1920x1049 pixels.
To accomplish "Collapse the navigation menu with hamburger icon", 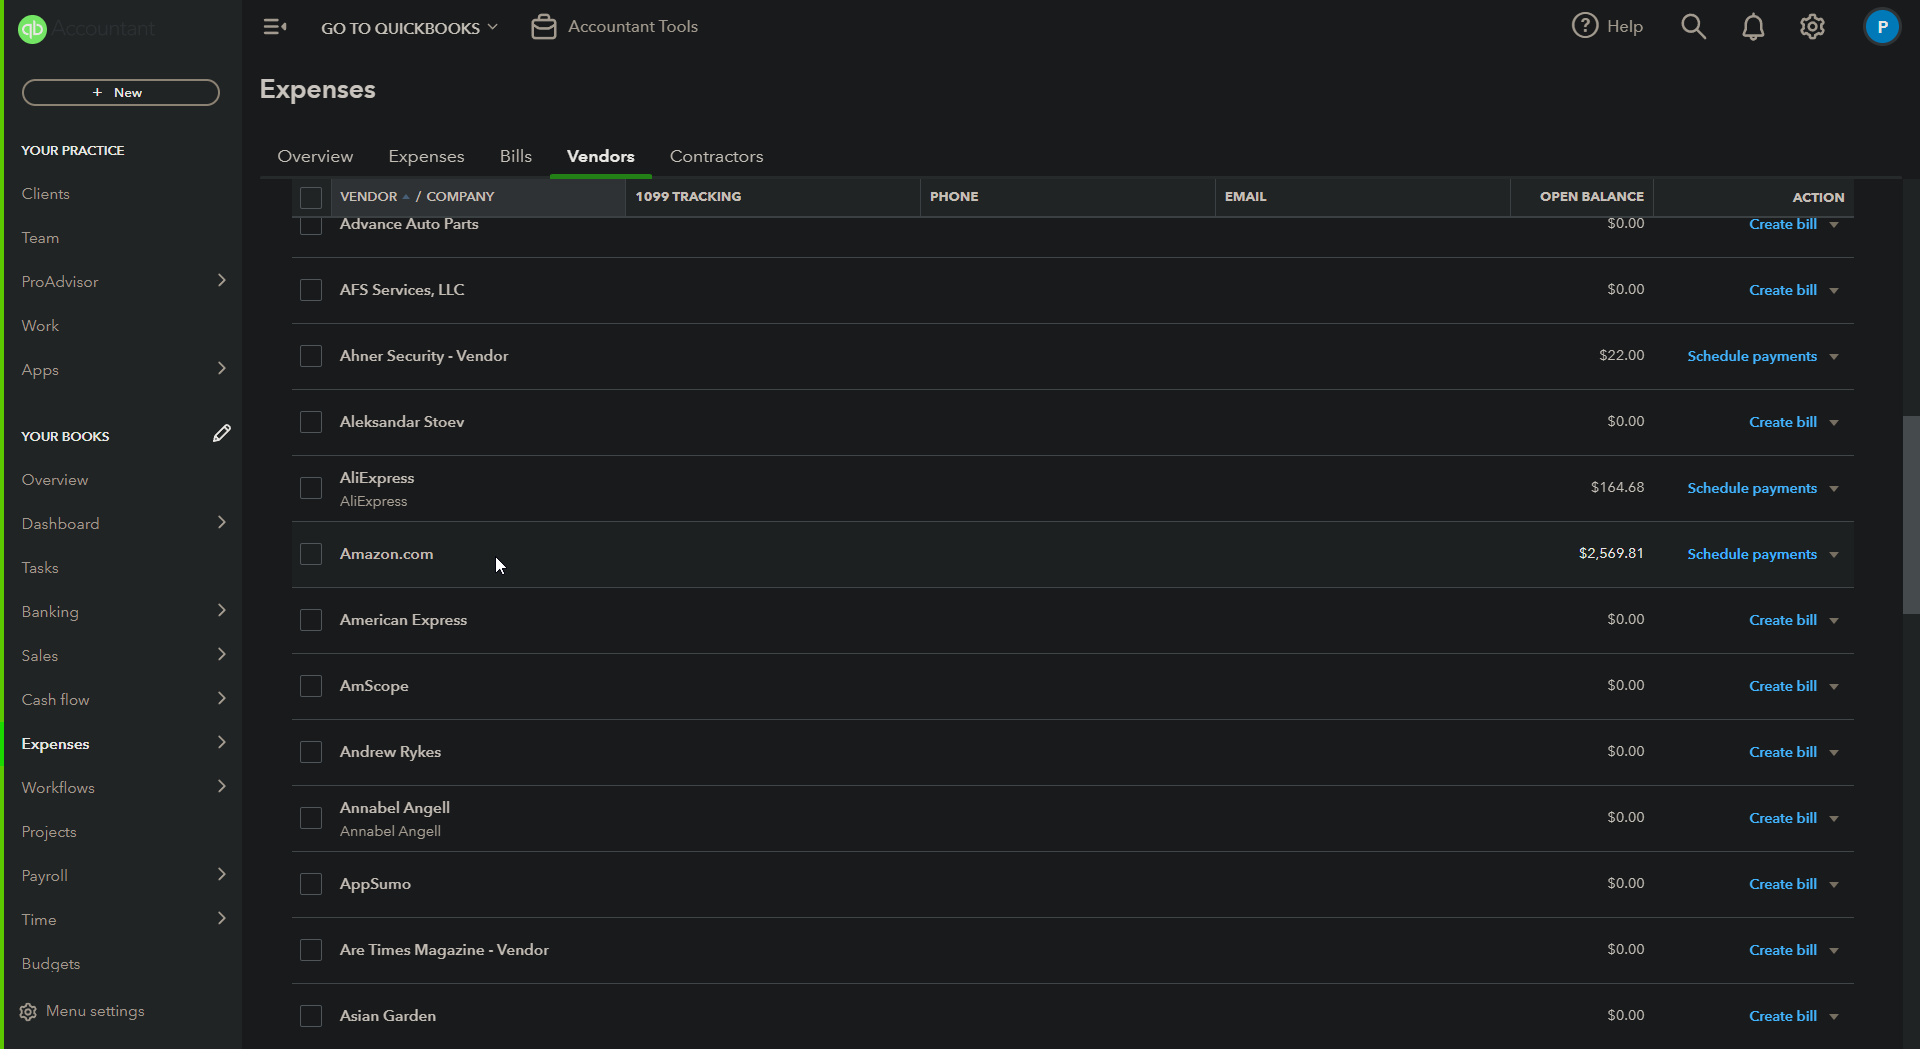I will [x=275, y=27].
